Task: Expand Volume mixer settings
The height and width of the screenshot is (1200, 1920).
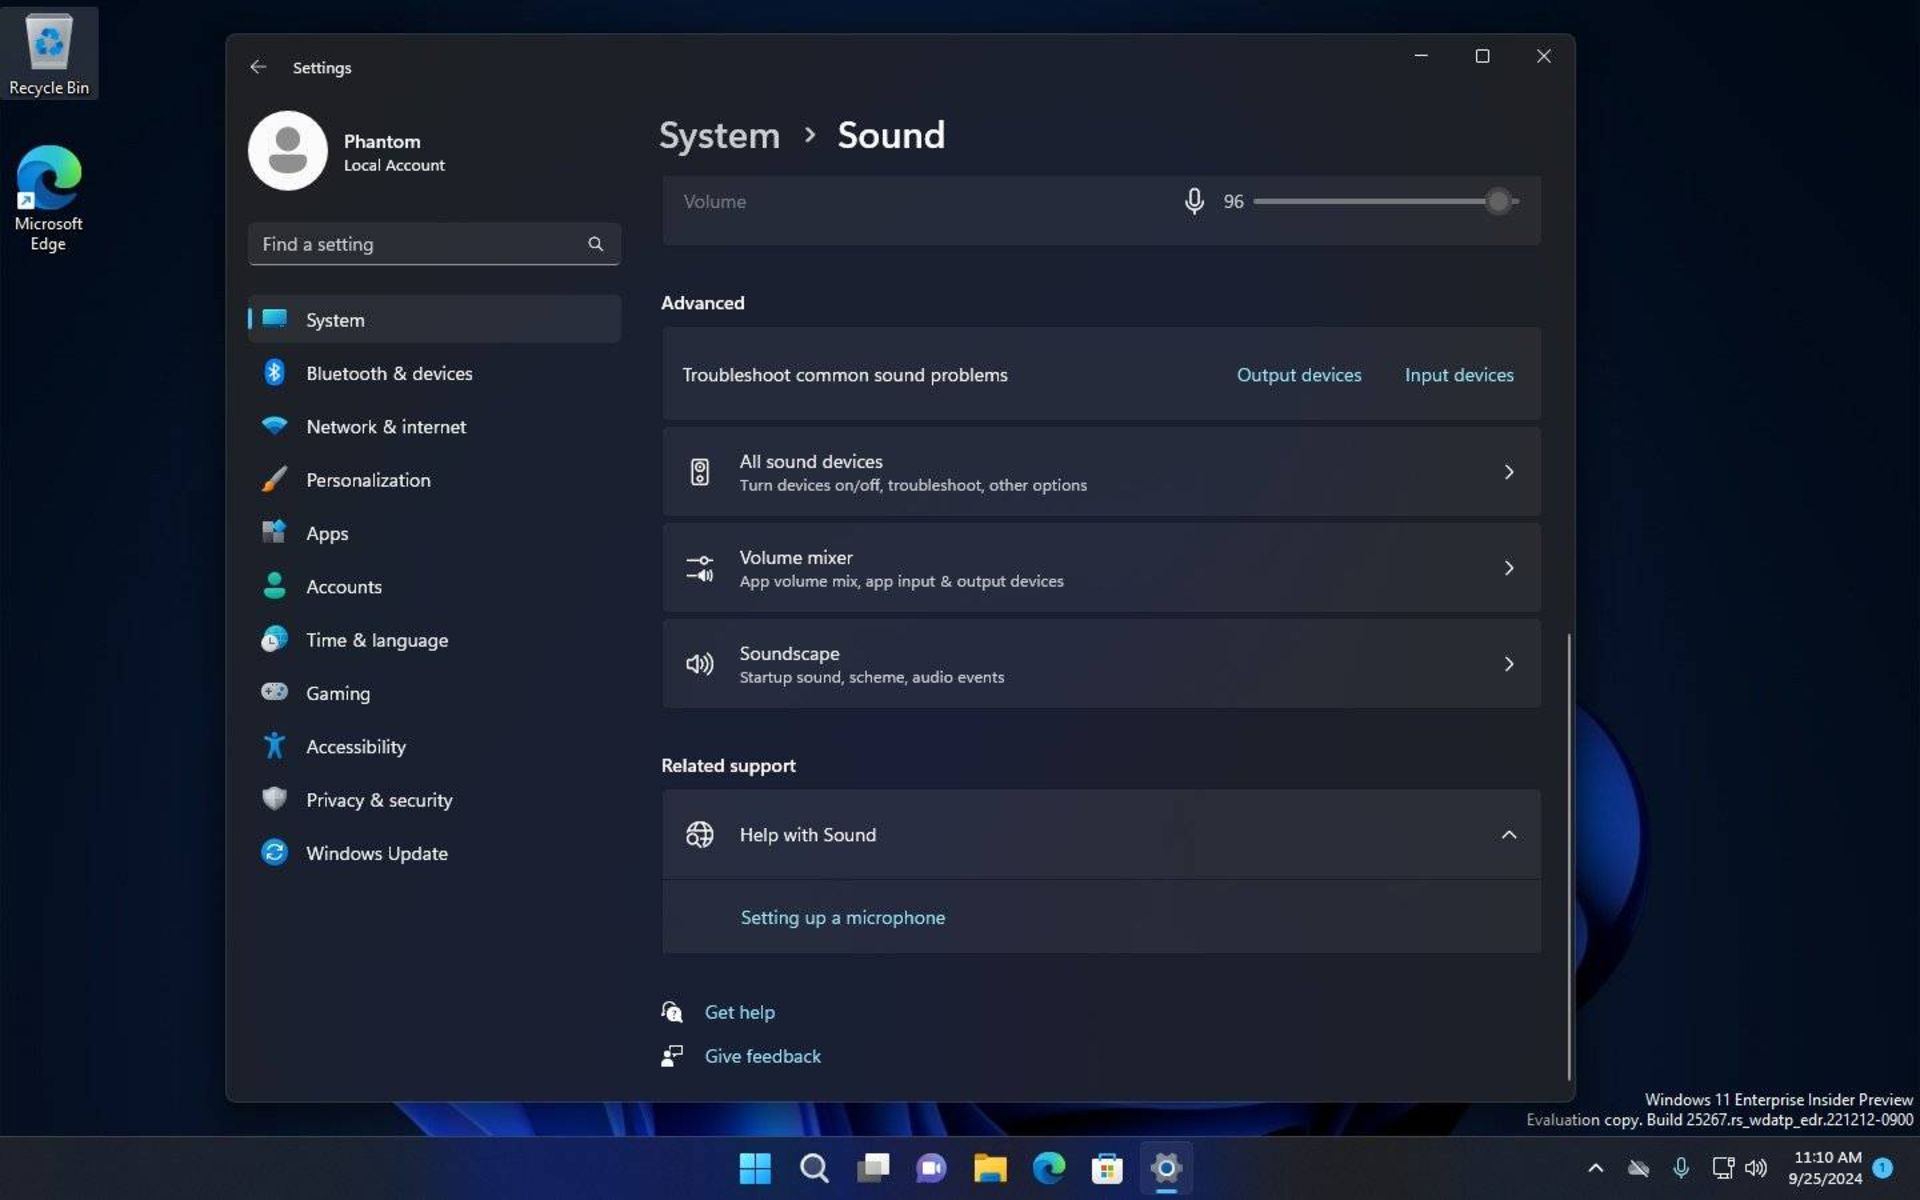Action: (1508, 567)
